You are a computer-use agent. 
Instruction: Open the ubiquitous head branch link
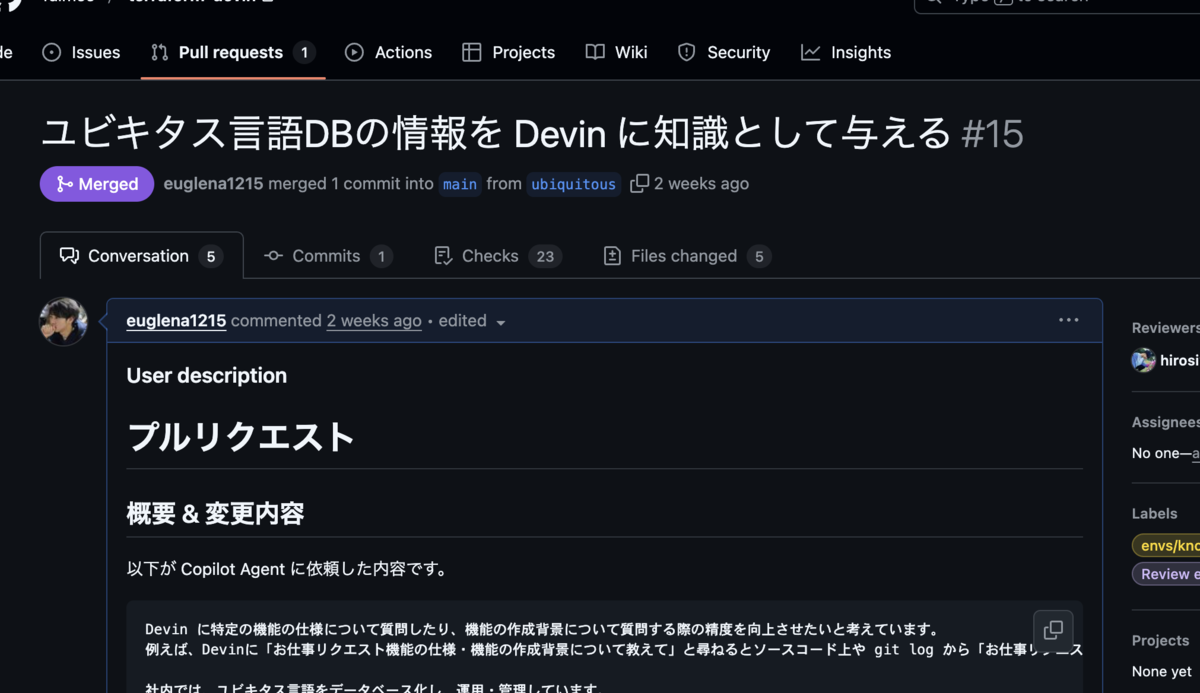pyautogui.click(x=574, y=184)
